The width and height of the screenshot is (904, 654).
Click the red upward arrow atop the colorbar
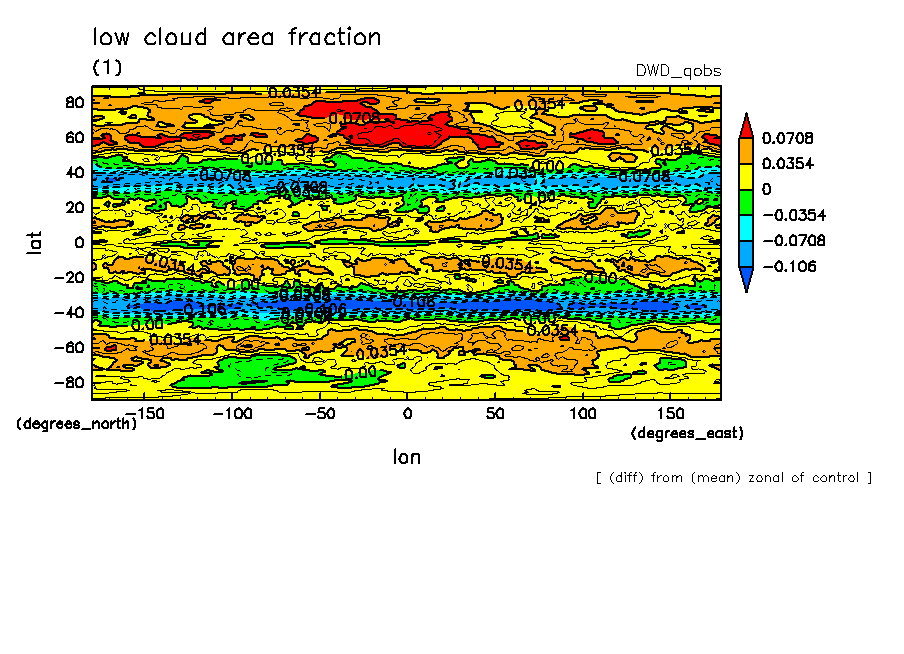click(x=746, y=125)
